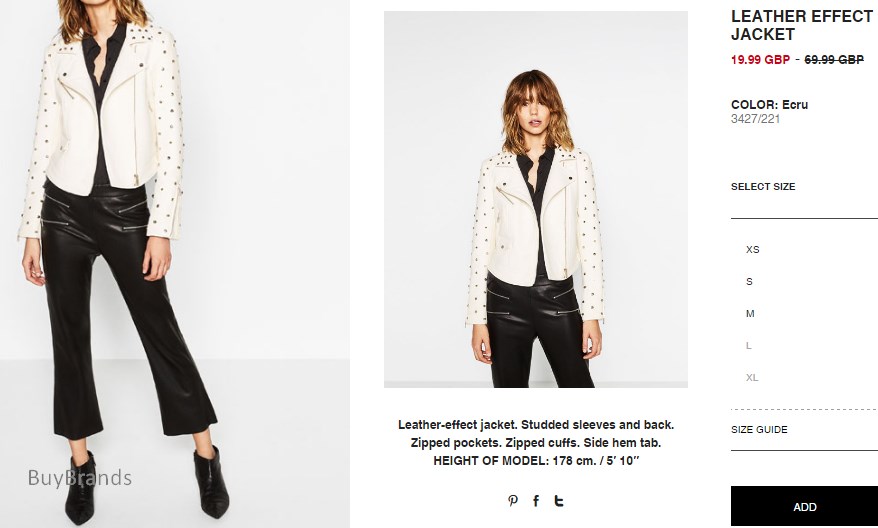This screenshot has height=528, width=878.
Task: Pick the greyed-out size L
Action: pos(749,345)
